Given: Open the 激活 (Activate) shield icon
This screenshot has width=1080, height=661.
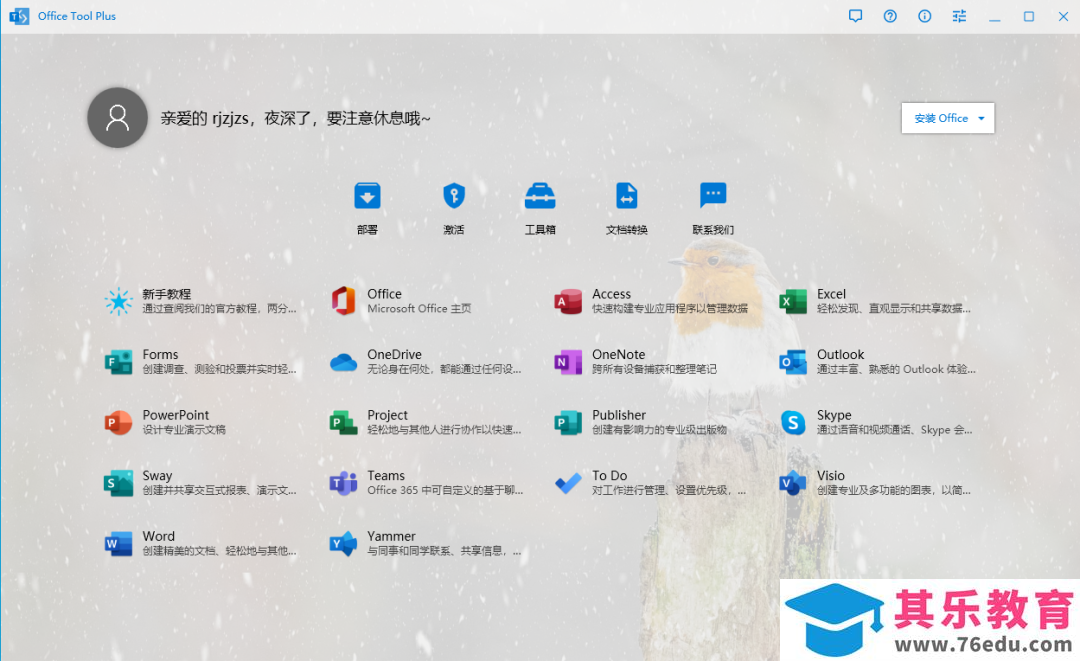Looking at the screenshot, I should (x=454, y=196).
